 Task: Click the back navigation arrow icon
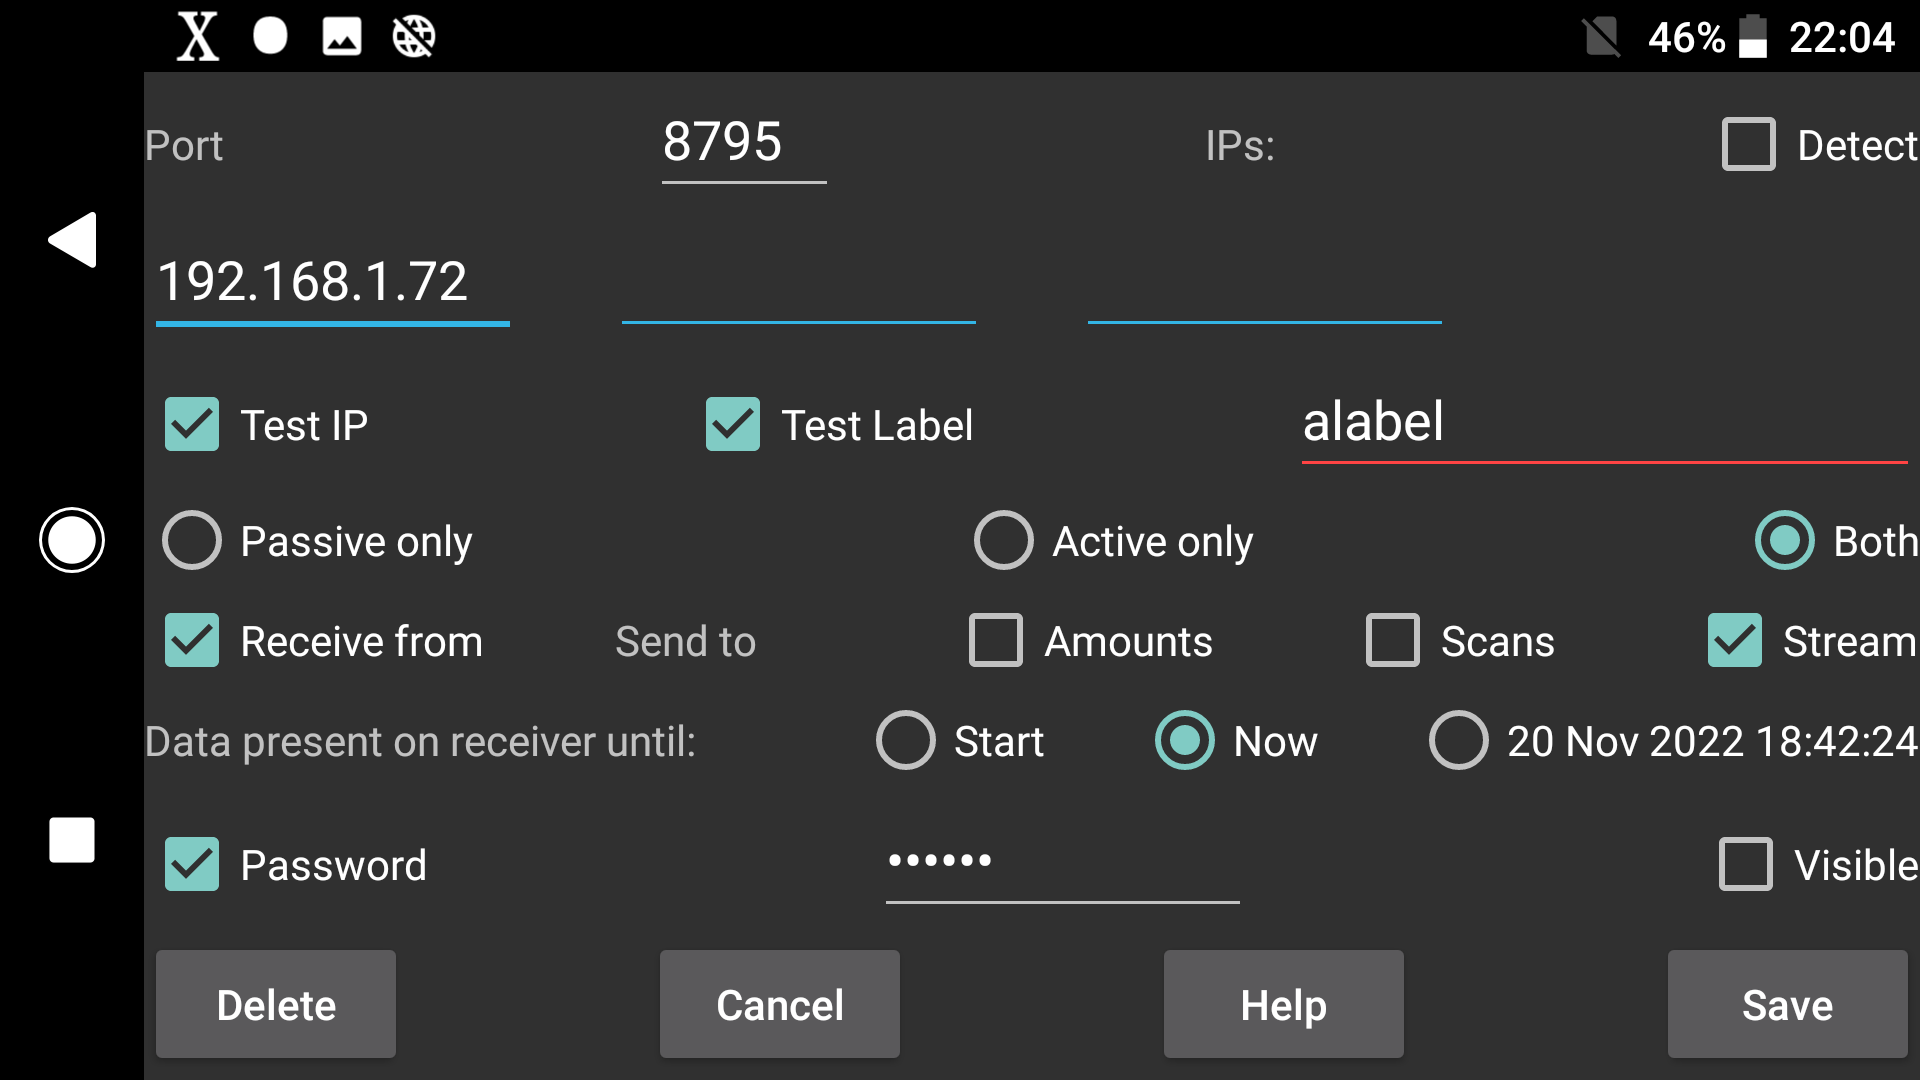click(73, 240)
